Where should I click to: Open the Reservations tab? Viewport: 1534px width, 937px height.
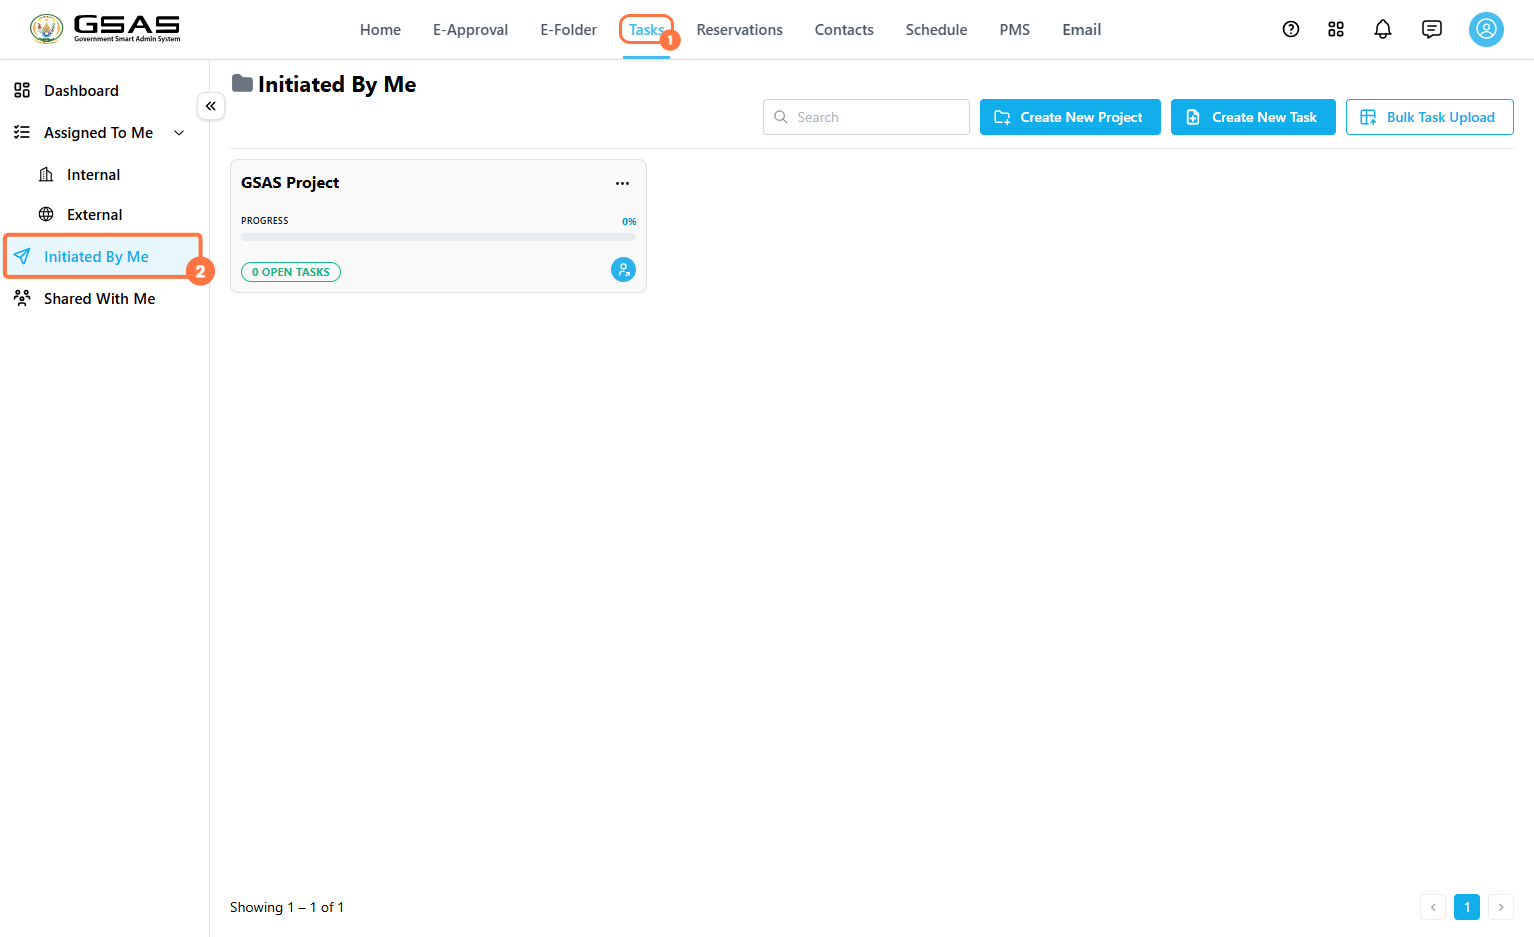[x=740, y=30]
